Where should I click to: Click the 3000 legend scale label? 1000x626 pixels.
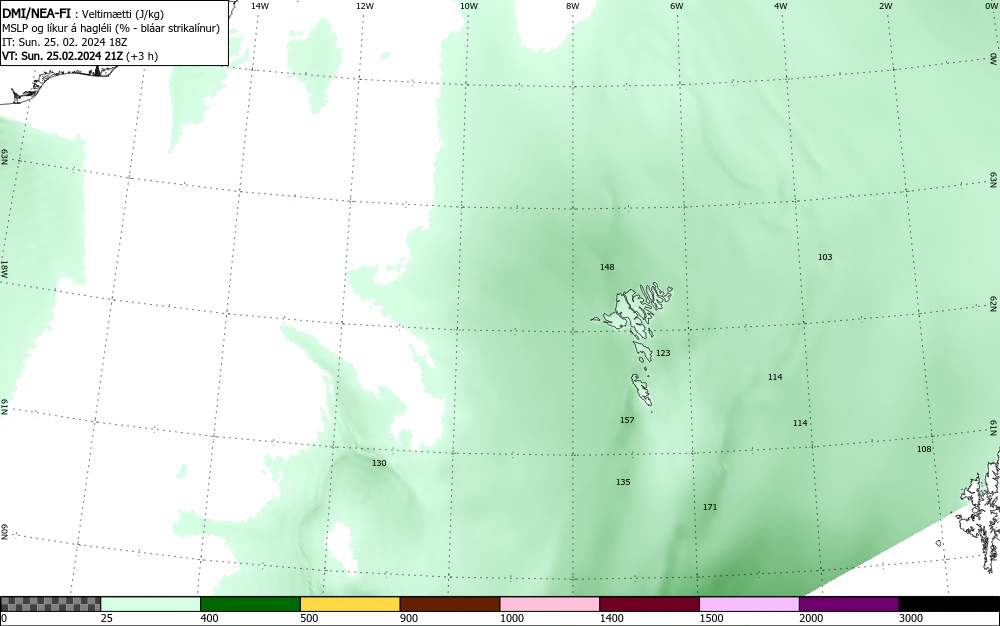tap(911, 618)
